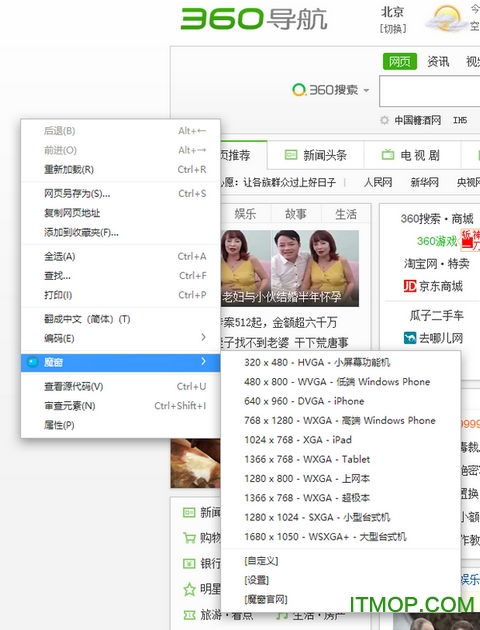Select 768 x 1280 WXGA Windows Phone option
Viewport: 480px width, 630px height.
click(341, 420)
